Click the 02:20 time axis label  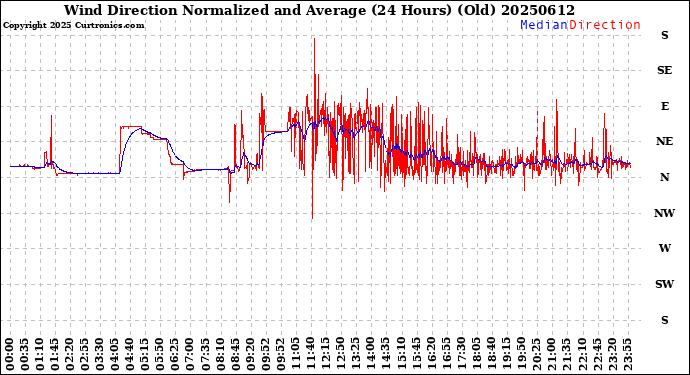coord(70,354)
